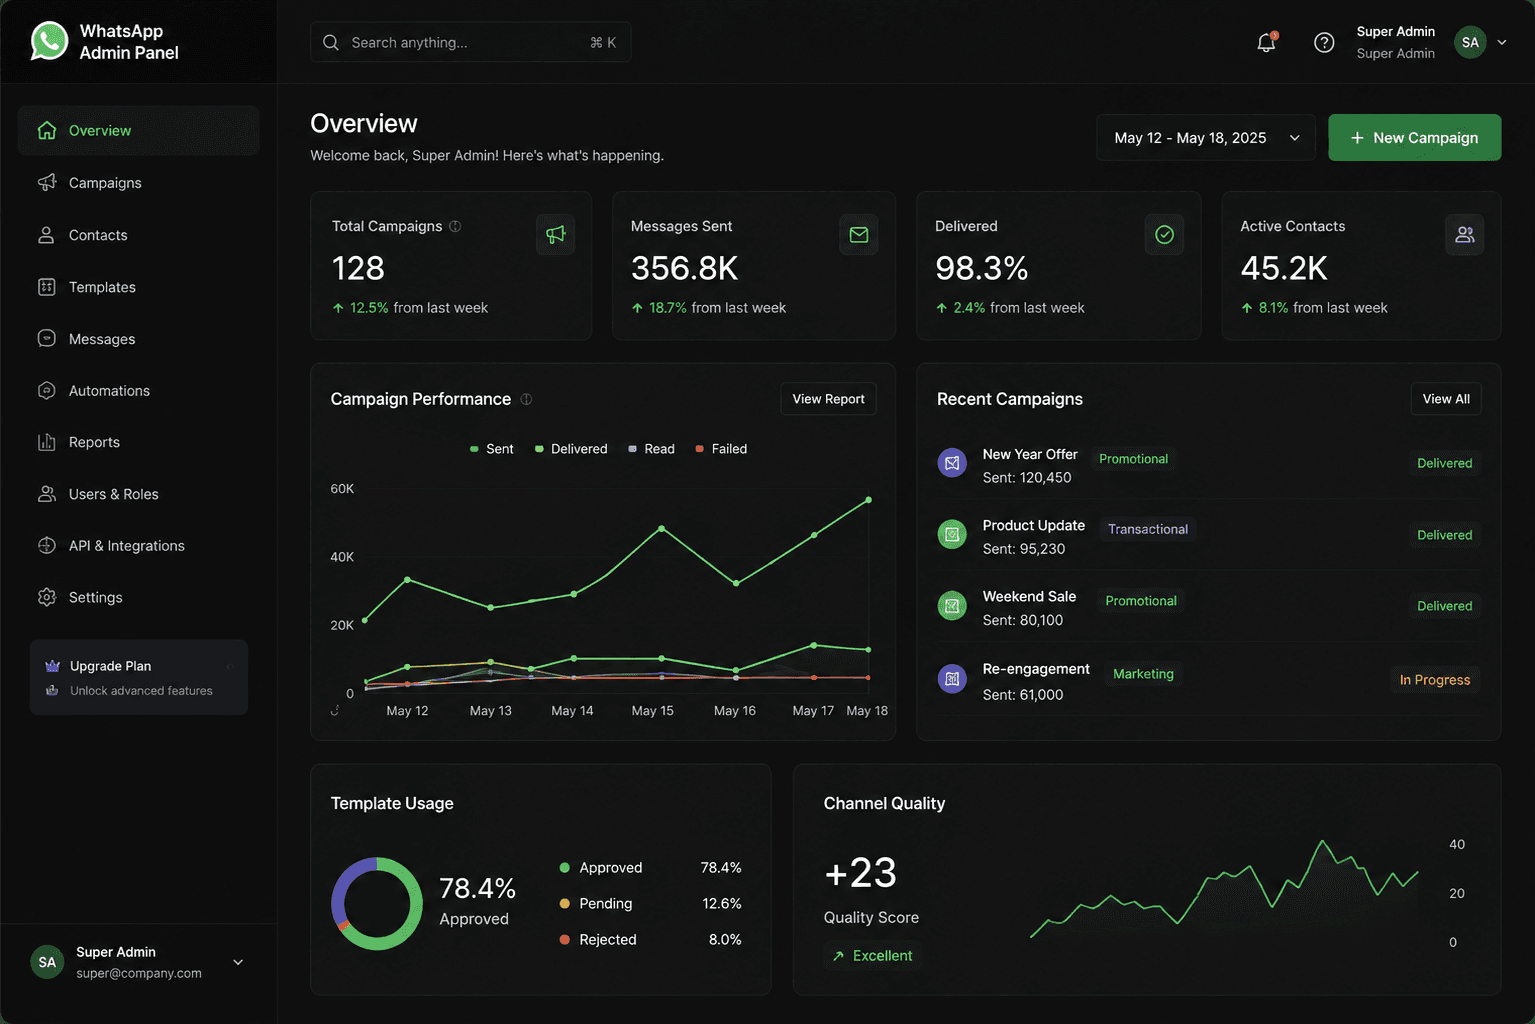
Task: Click the Product Update campaign icon
Action: click(952, 534)
